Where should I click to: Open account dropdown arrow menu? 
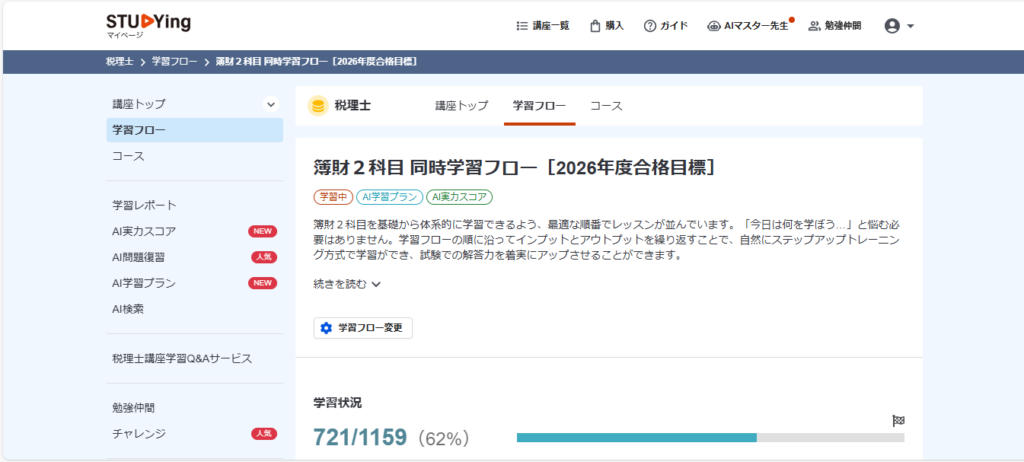[911, 27]
